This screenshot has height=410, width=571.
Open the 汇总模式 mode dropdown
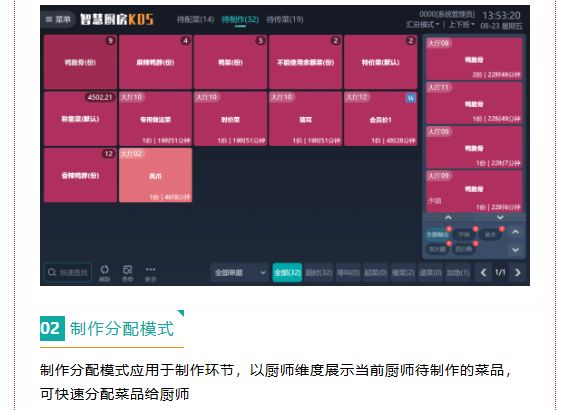point(422,25)
